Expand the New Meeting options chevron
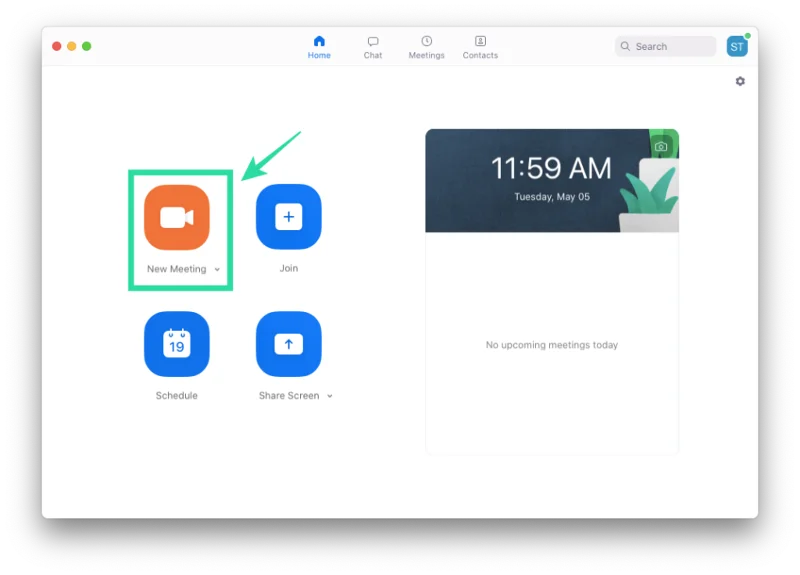800x575 pixels. (217, 269)
